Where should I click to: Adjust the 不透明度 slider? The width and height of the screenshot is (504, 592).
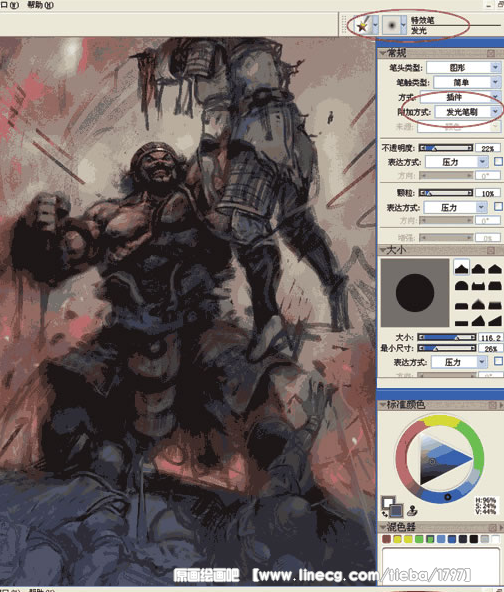[446, 148]
